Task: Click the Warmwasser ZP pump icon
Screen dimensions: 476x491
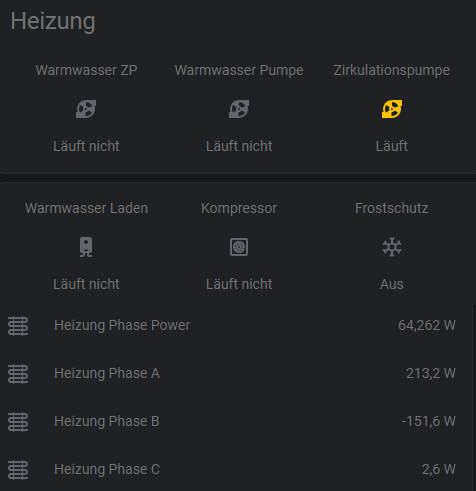Action: click(x=86, y=109)
